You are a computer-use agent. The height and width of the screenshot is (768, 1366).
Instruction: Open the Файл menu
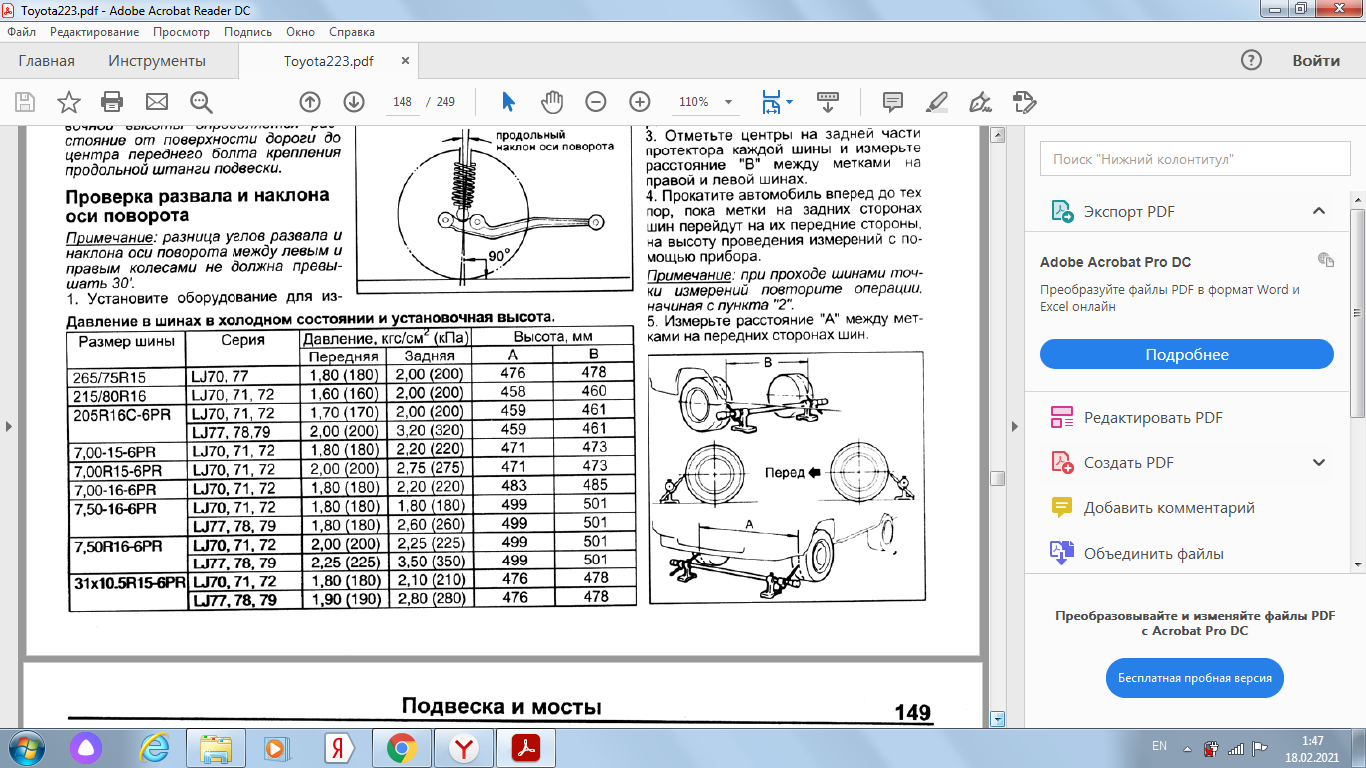(x=21, y=32)
